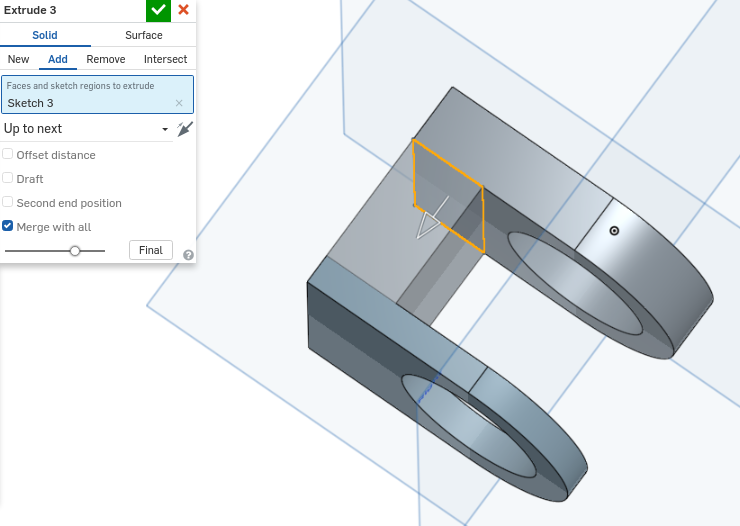Click the Final button
740x526 pixels.
151,250
